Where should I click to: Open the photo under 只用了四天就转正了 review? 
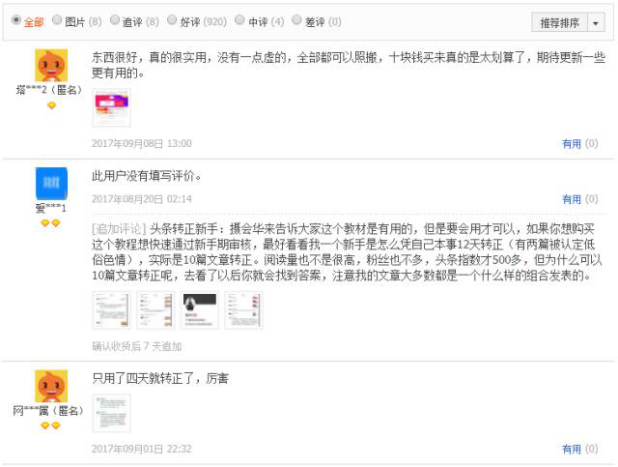[112, 413]
